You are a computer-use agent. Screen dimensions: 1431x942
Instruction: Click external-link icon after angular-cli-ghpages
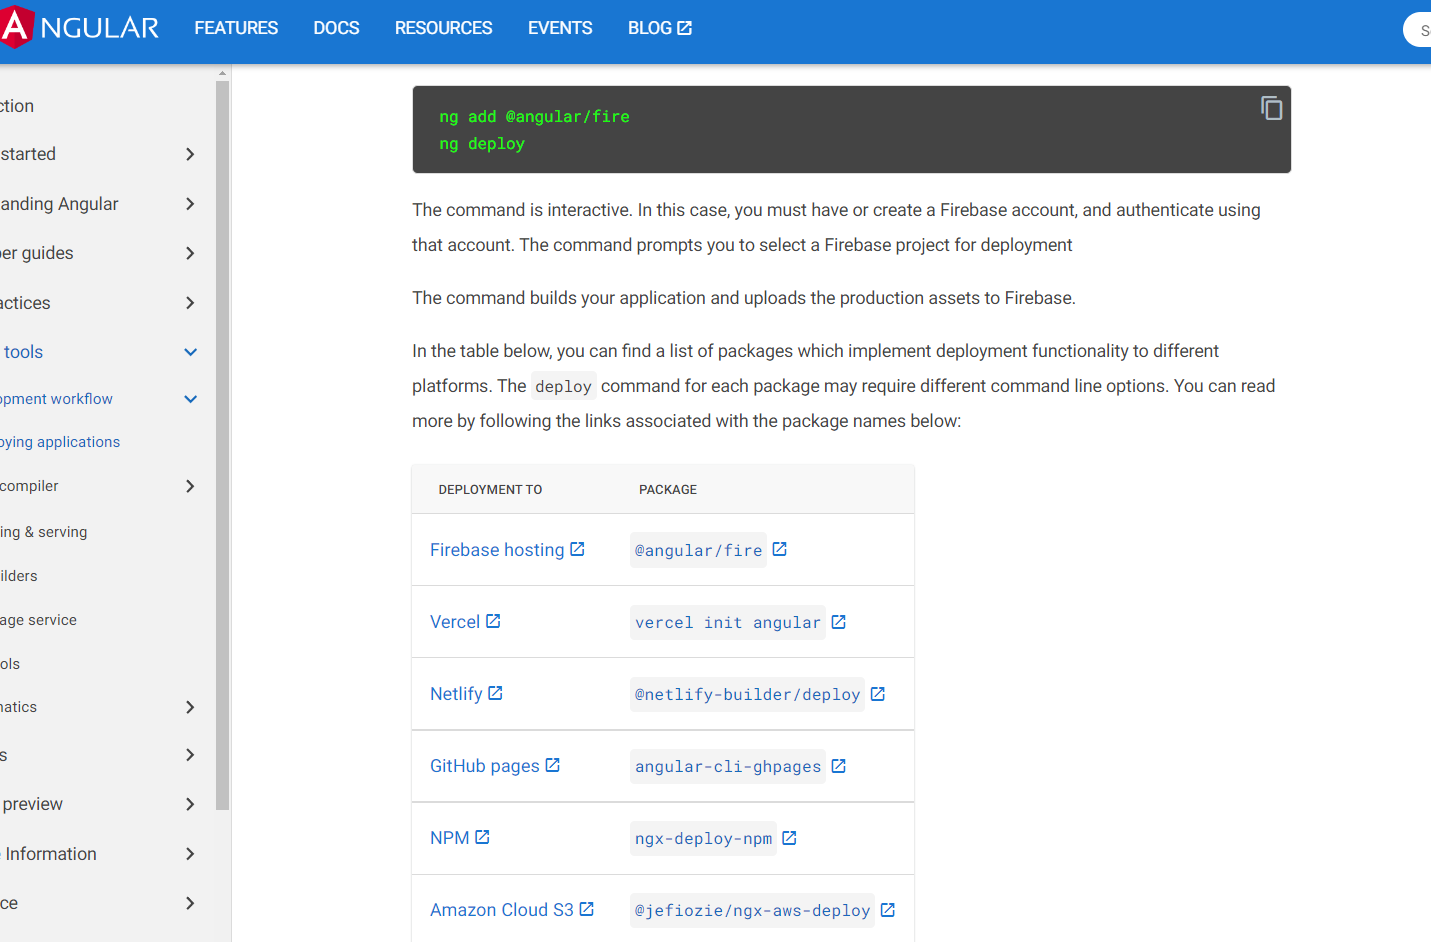pos(839,766)
